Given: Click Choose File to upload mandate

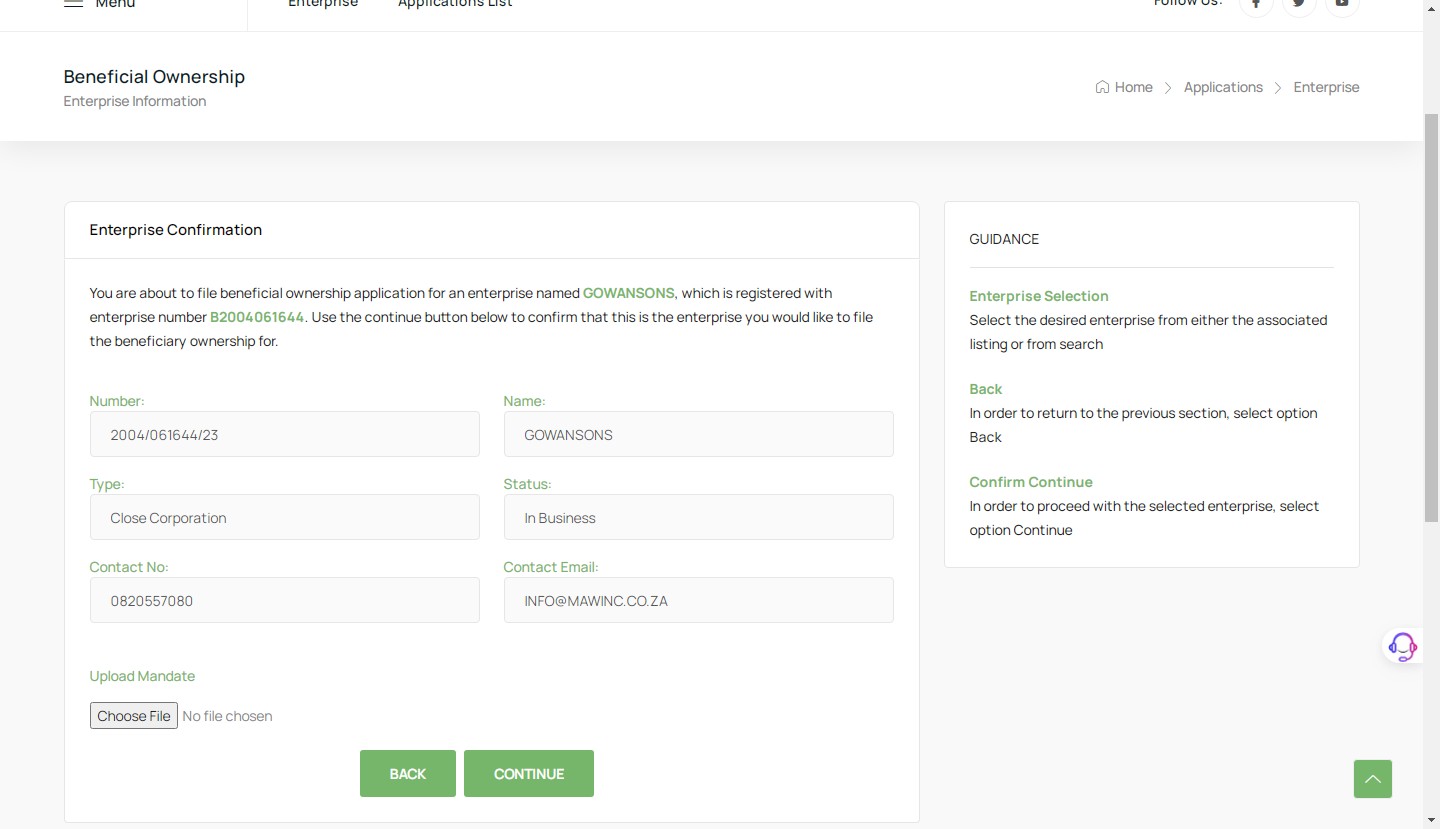Looking at the screenshot, I should [134, 716].
